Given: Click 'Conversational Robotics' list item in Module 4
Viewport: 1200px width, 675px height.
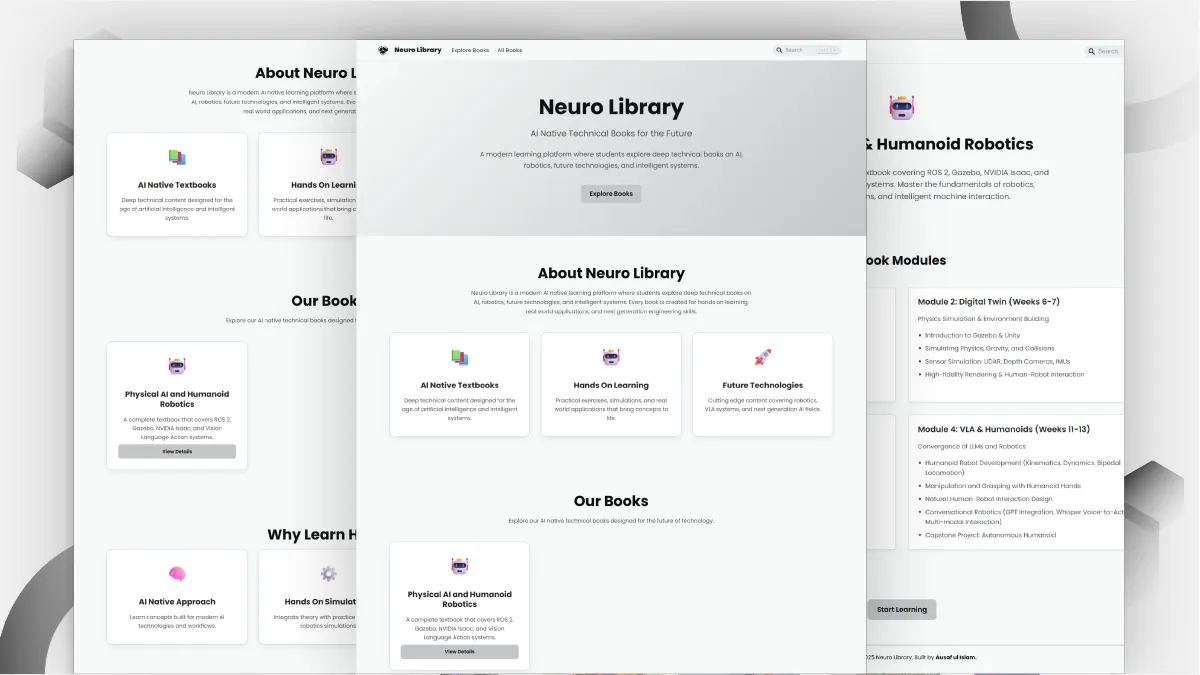Looking at the screenshot, I should tap(1024, 517).
